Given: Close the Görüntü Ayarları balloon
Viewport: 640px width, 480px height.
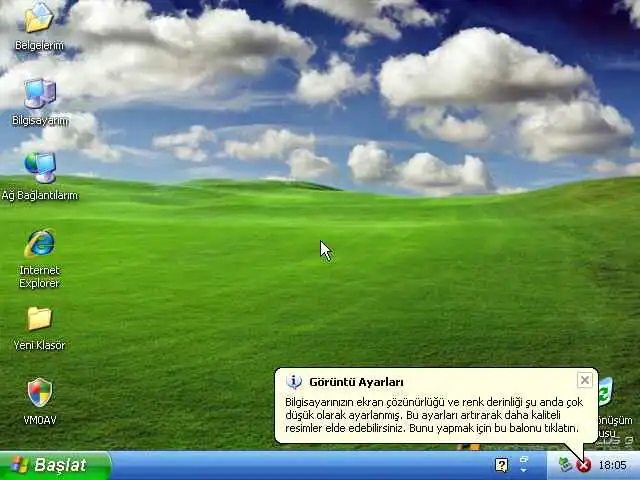Looking at the screenshot, I should tap(584, 380).
